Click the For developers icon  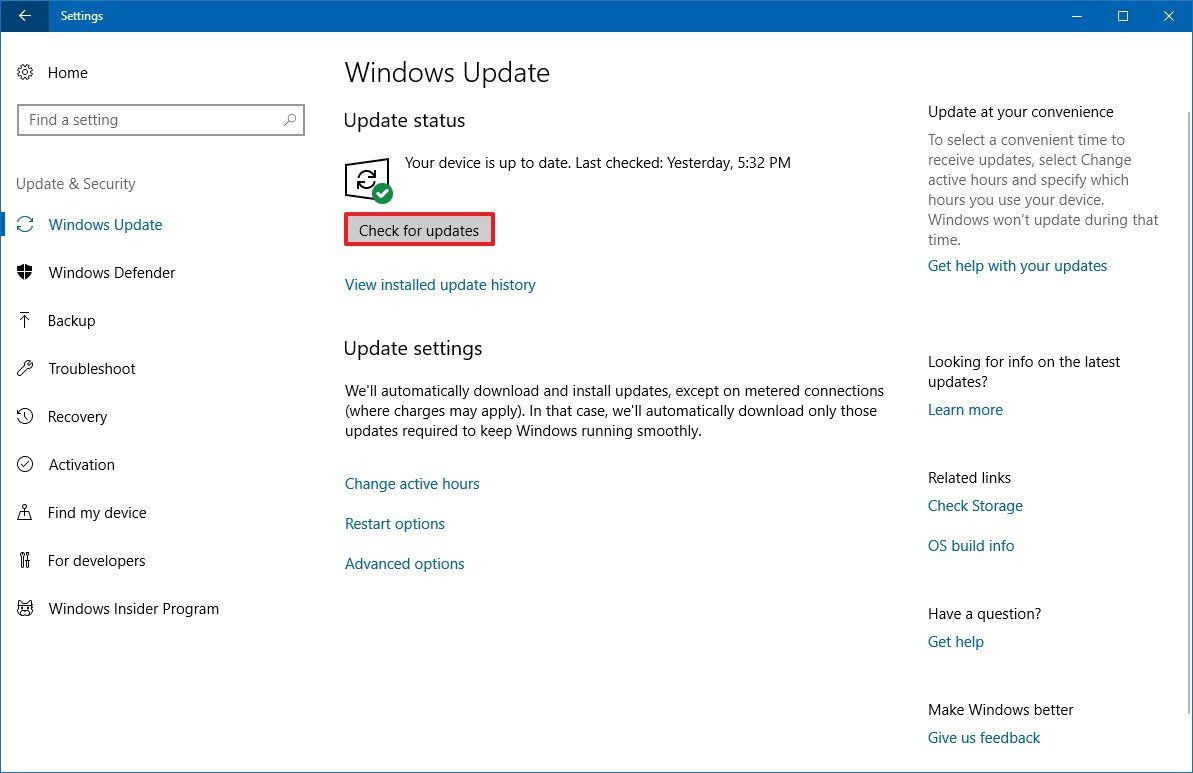[27, 560]
